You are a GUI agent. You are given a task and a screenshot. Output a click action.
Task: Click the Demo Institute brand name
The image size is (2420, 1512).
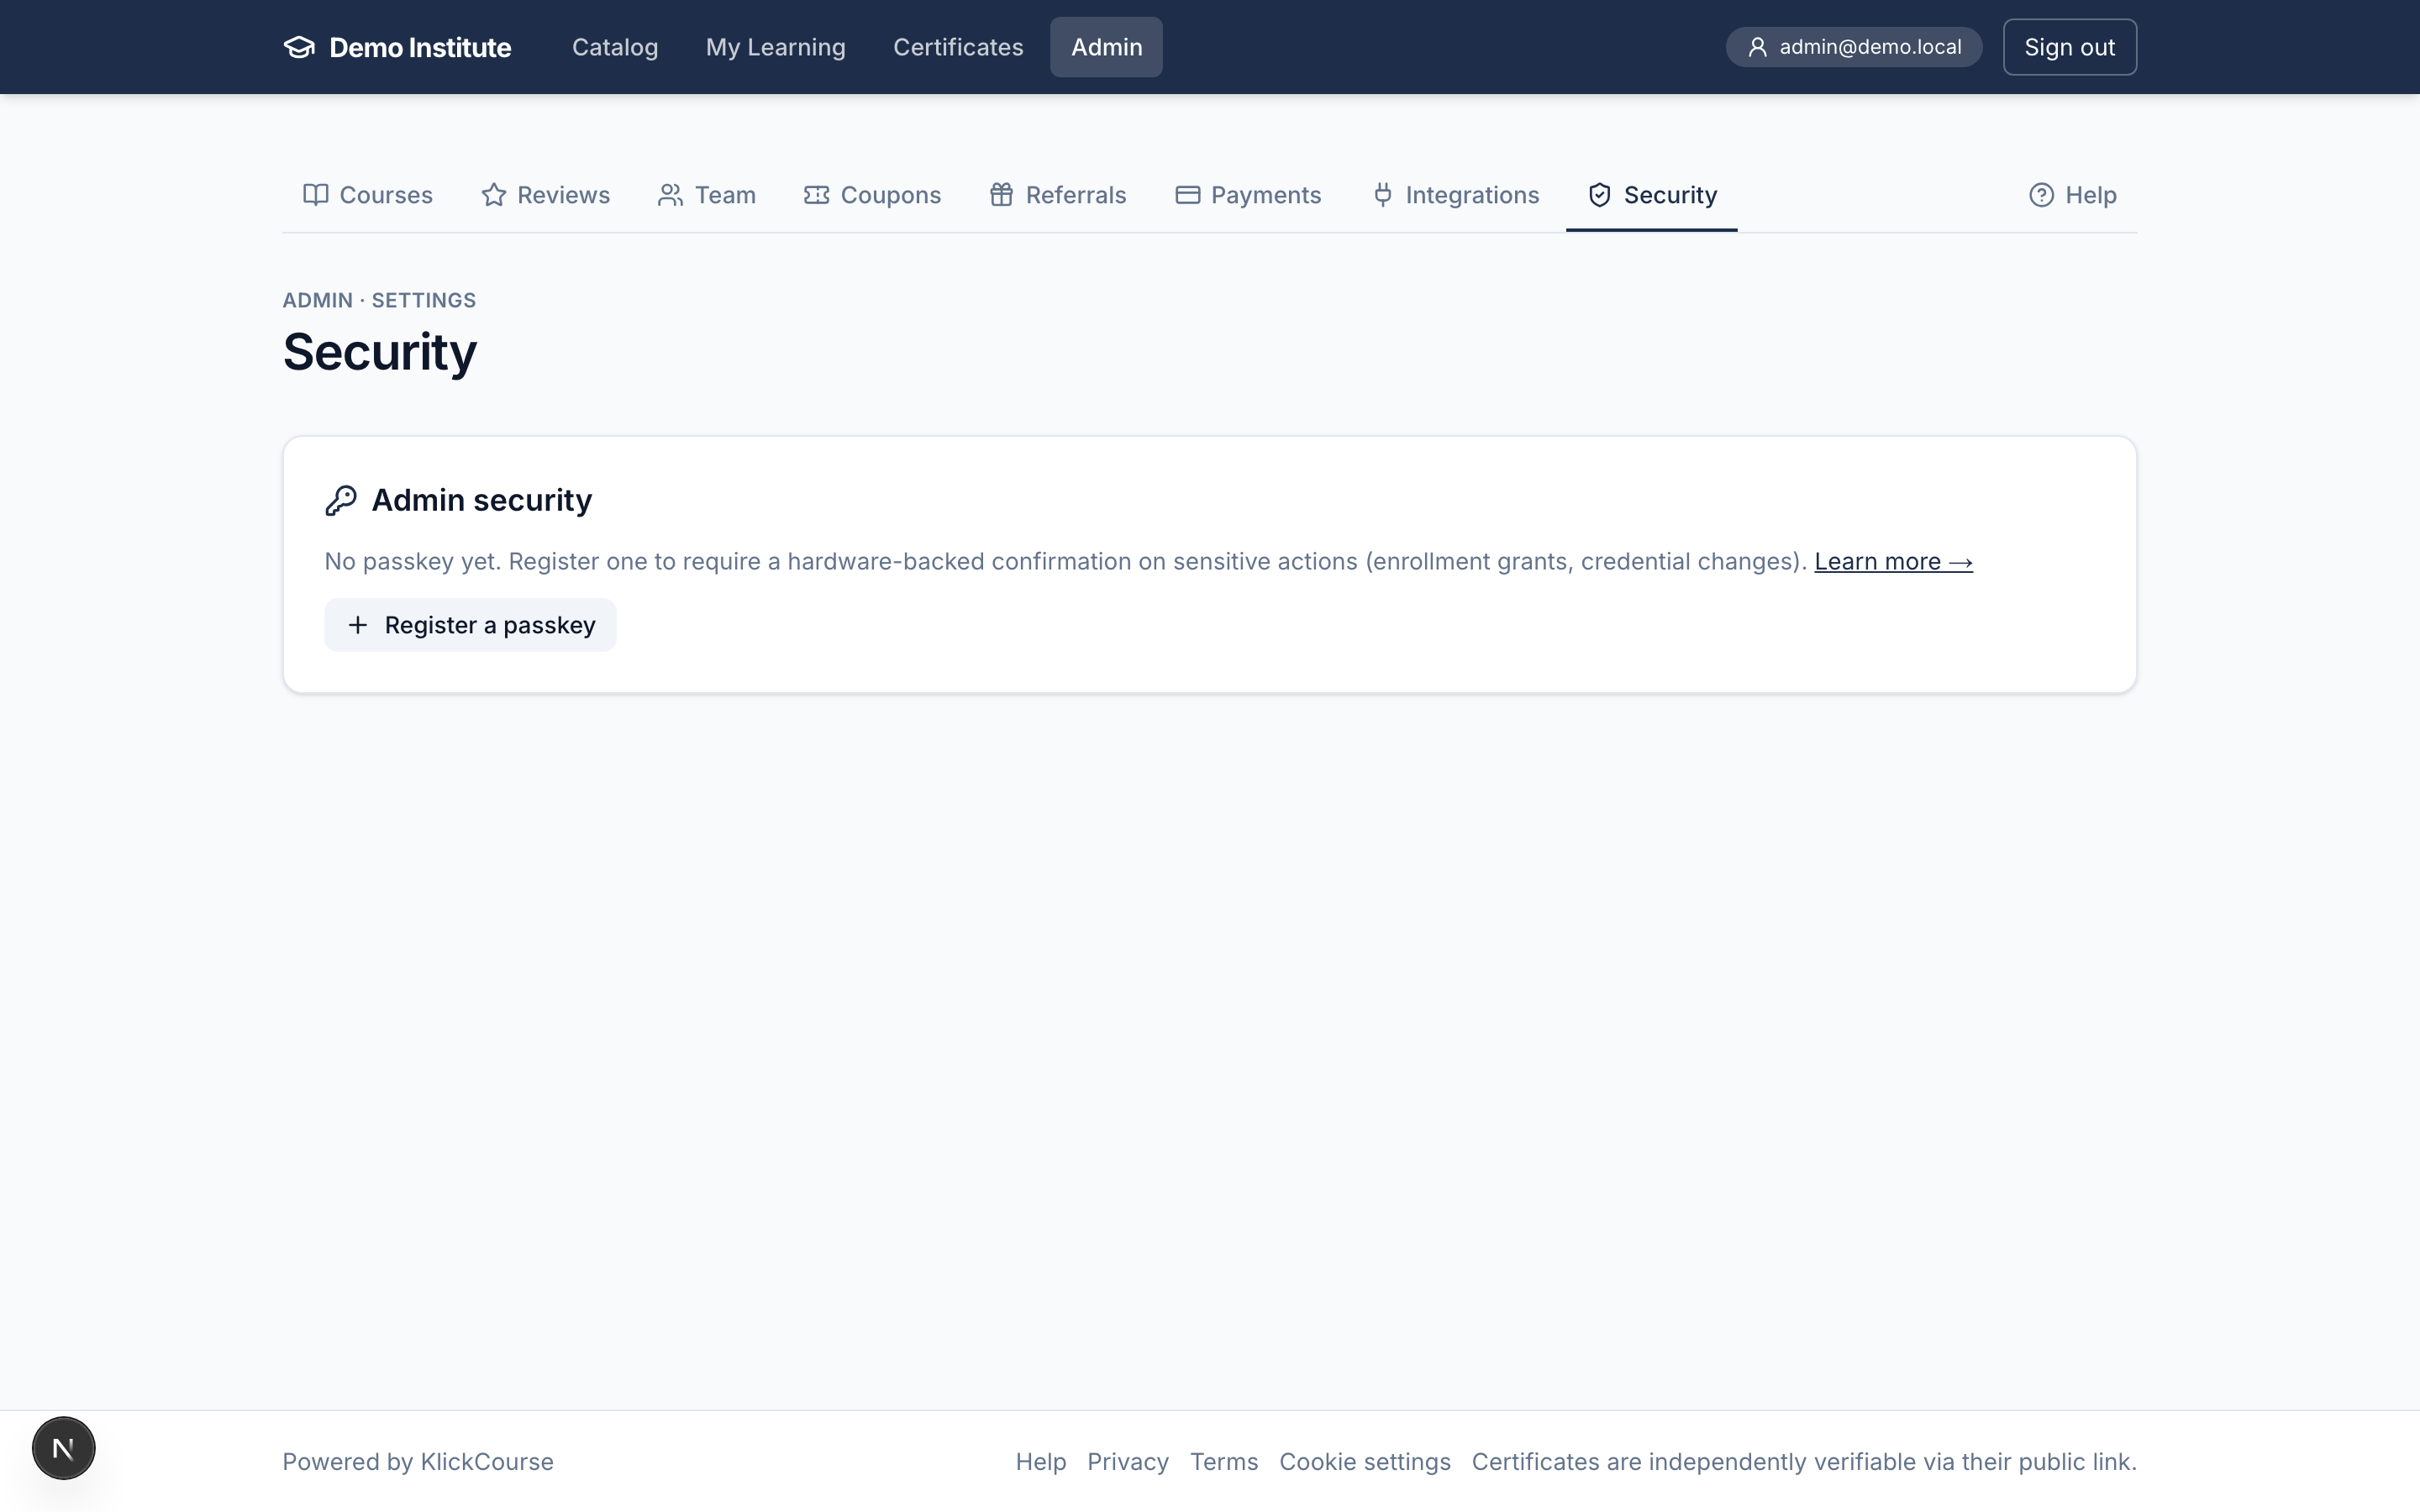click(420, 47)
